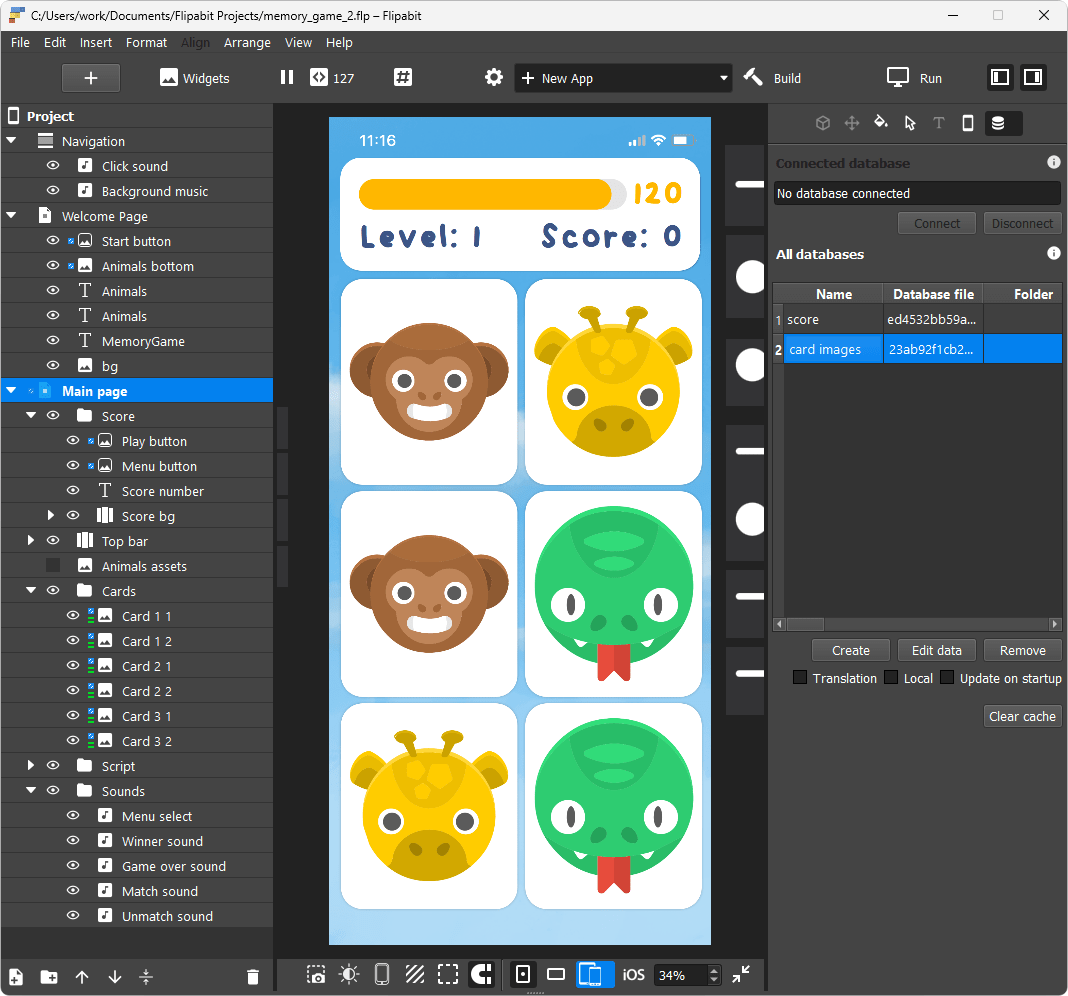Activate the paint bucket fill tool

[880, 123]
